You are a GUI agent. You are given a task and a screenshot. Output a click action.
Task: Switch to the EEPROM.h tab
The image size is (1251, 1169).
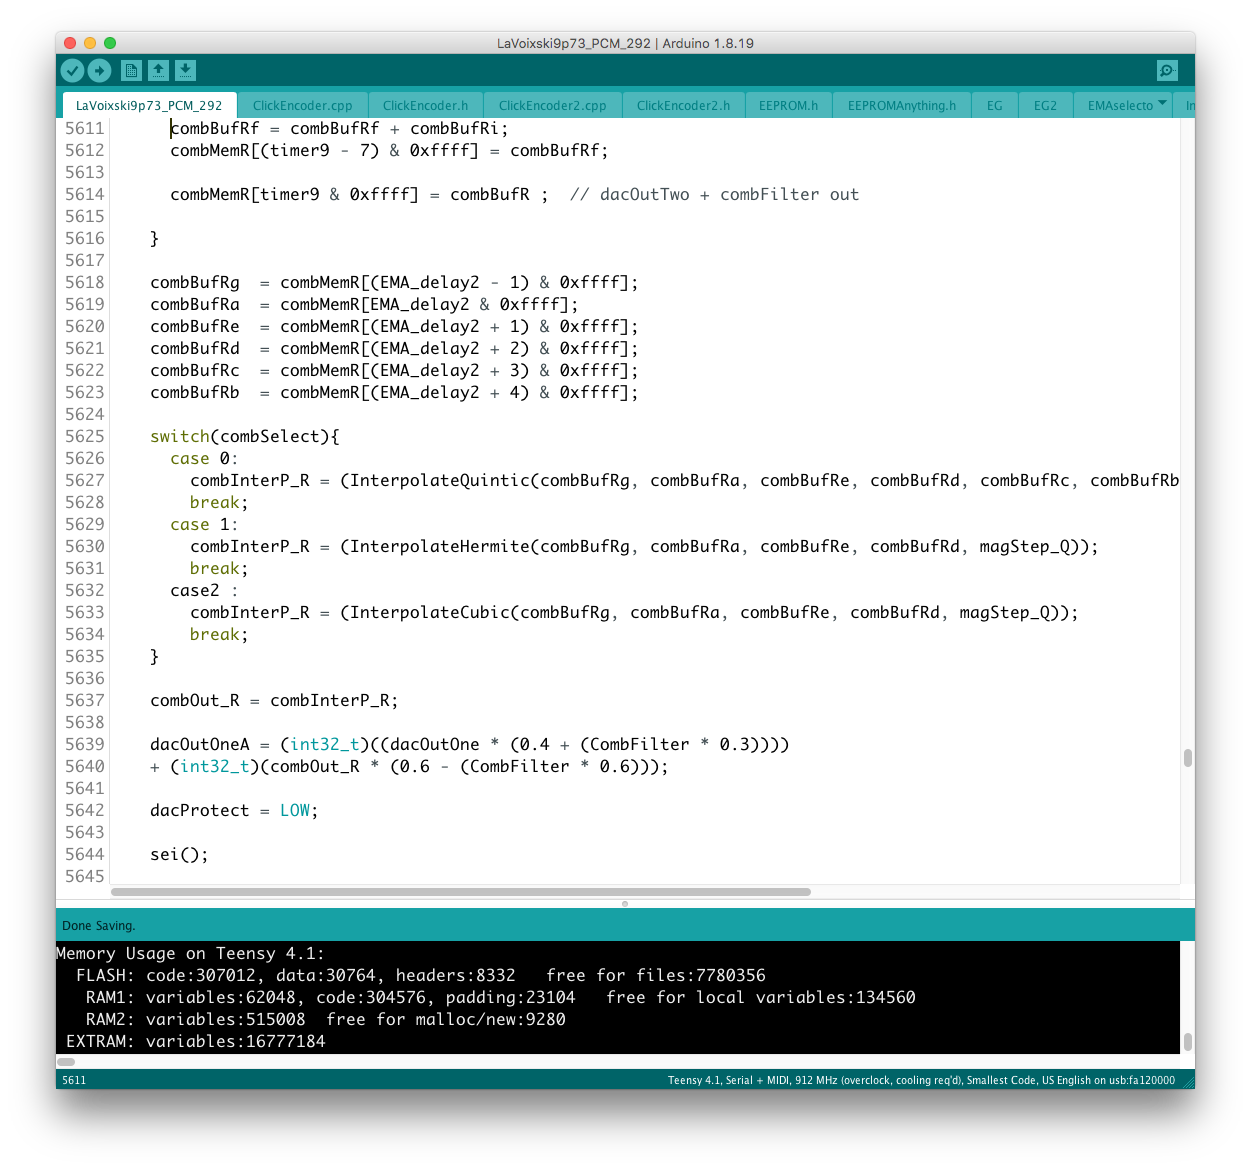tap(788, 105)
